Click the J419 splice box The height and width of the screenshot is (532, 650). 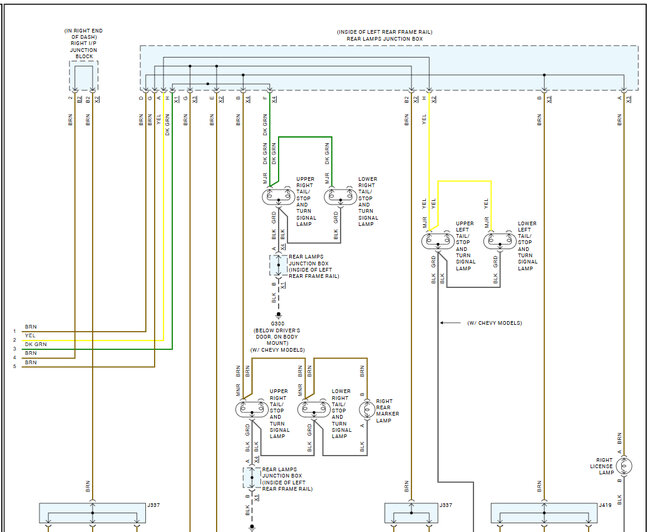click(x=544, y=513)
